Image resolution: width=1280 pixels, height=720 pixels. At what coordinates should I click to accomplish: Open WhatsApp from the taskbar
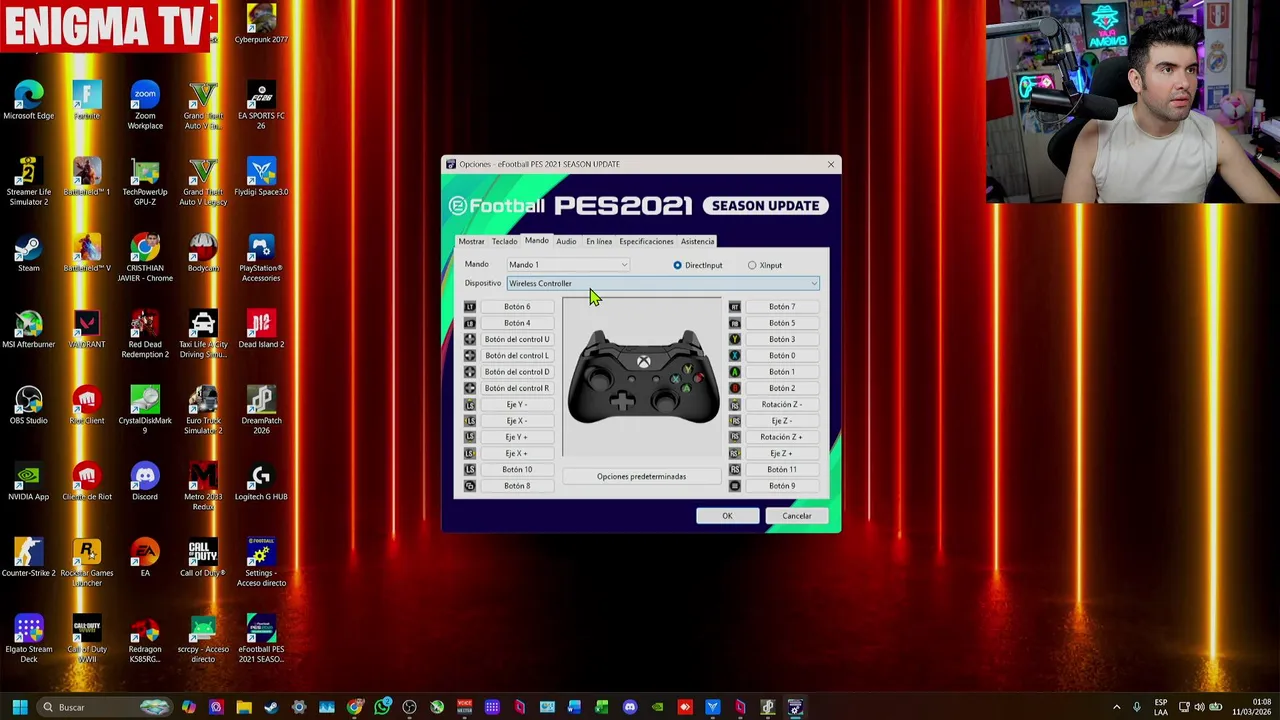(382, 707)
